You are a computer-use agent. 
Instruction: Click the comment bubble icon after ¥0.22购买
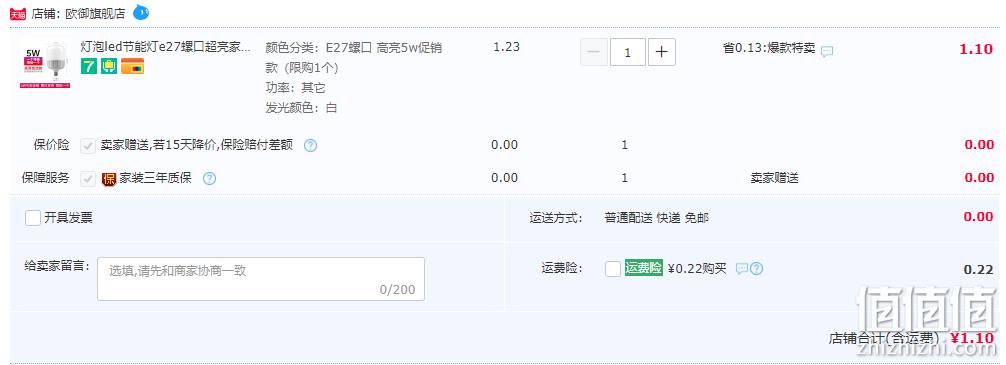click(x=742, y=269)
